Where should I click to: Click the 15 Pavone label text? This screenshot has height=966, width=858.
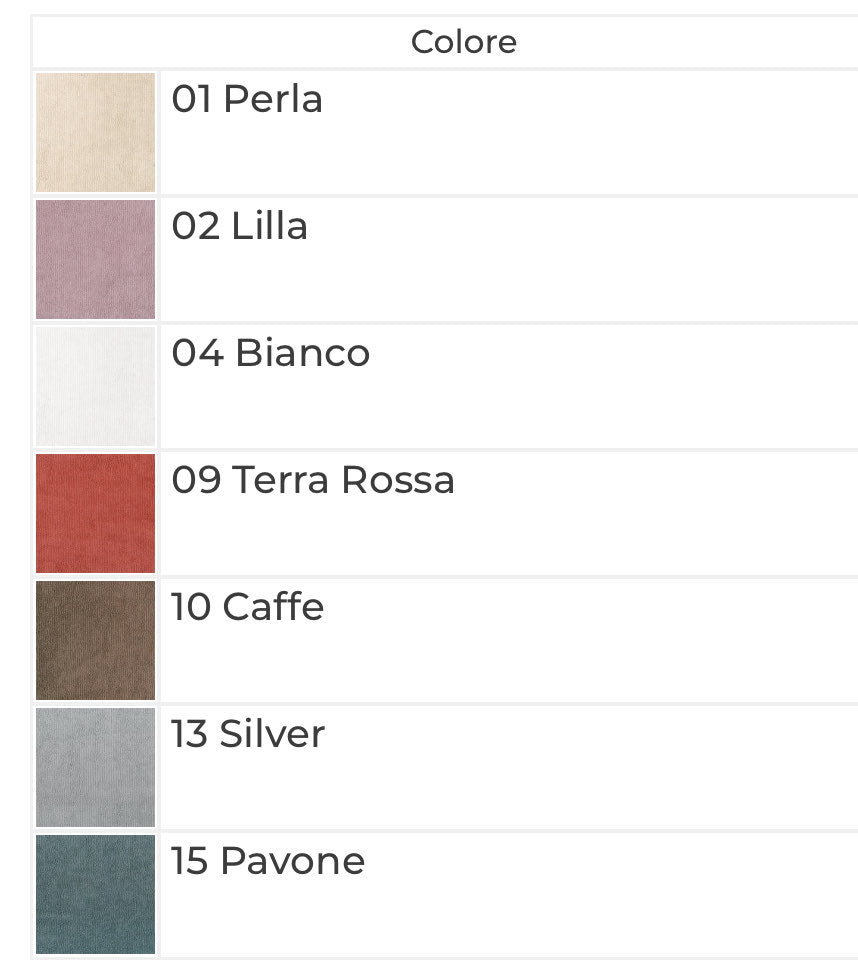coord(268,860)
